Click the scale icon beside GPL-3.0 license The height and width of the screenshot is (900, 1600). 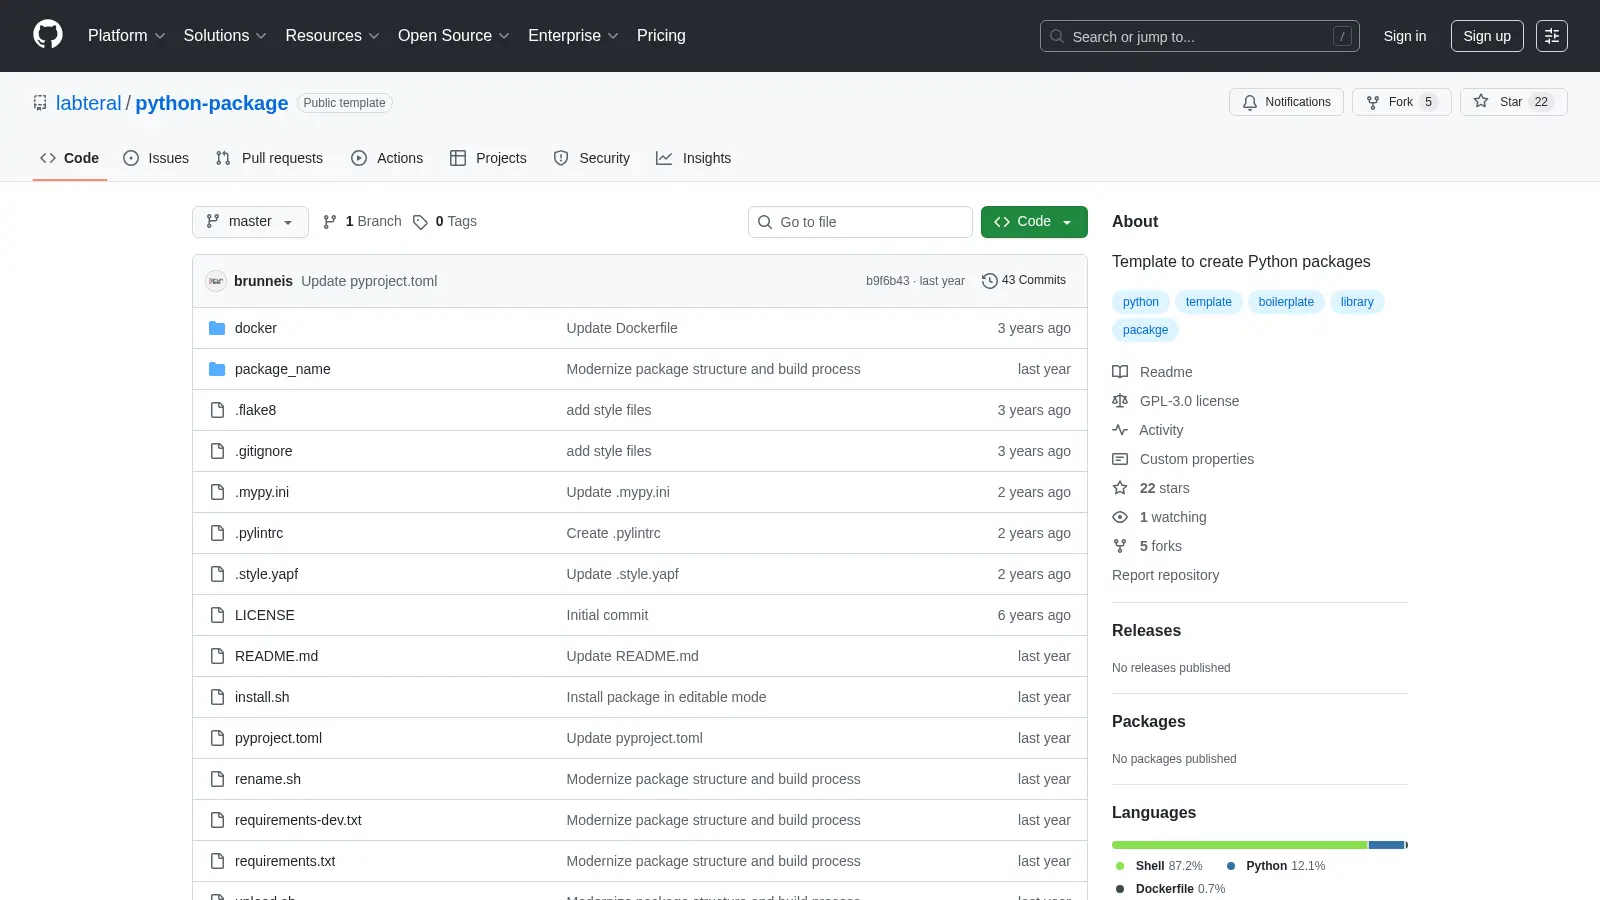[x=1120, y=401]
